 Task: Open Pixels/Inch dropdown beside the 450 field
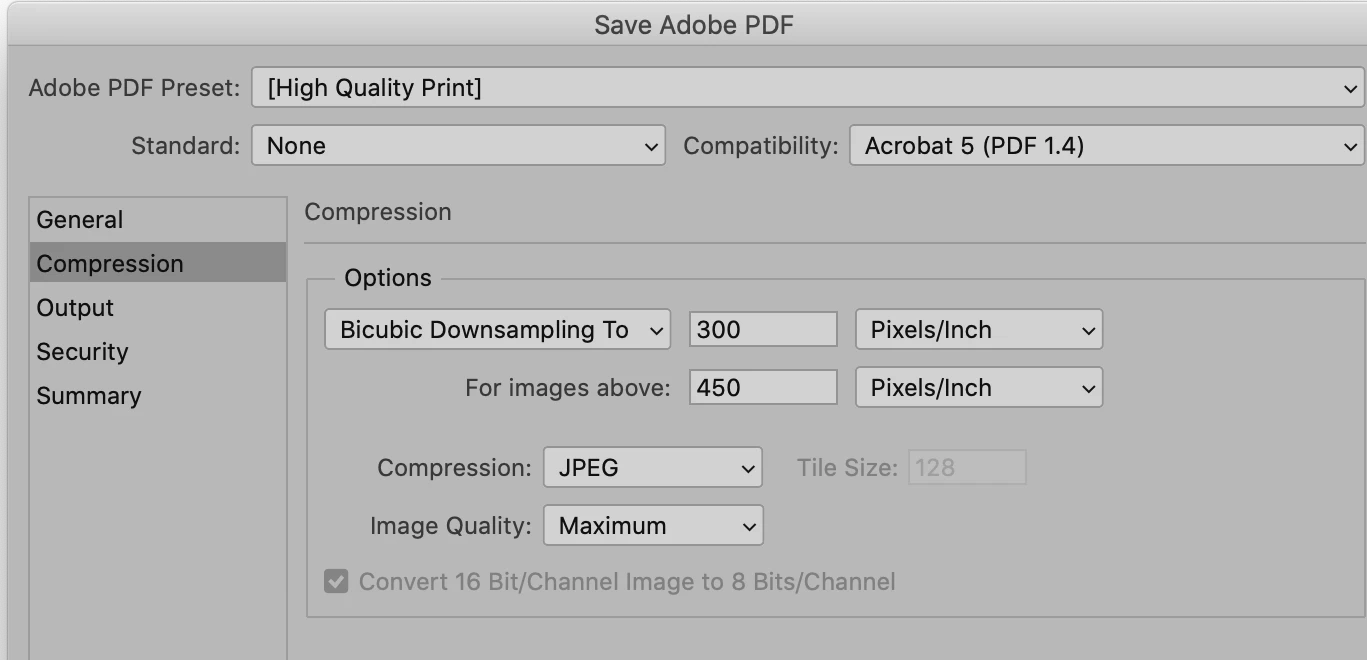tap(978, 388)
